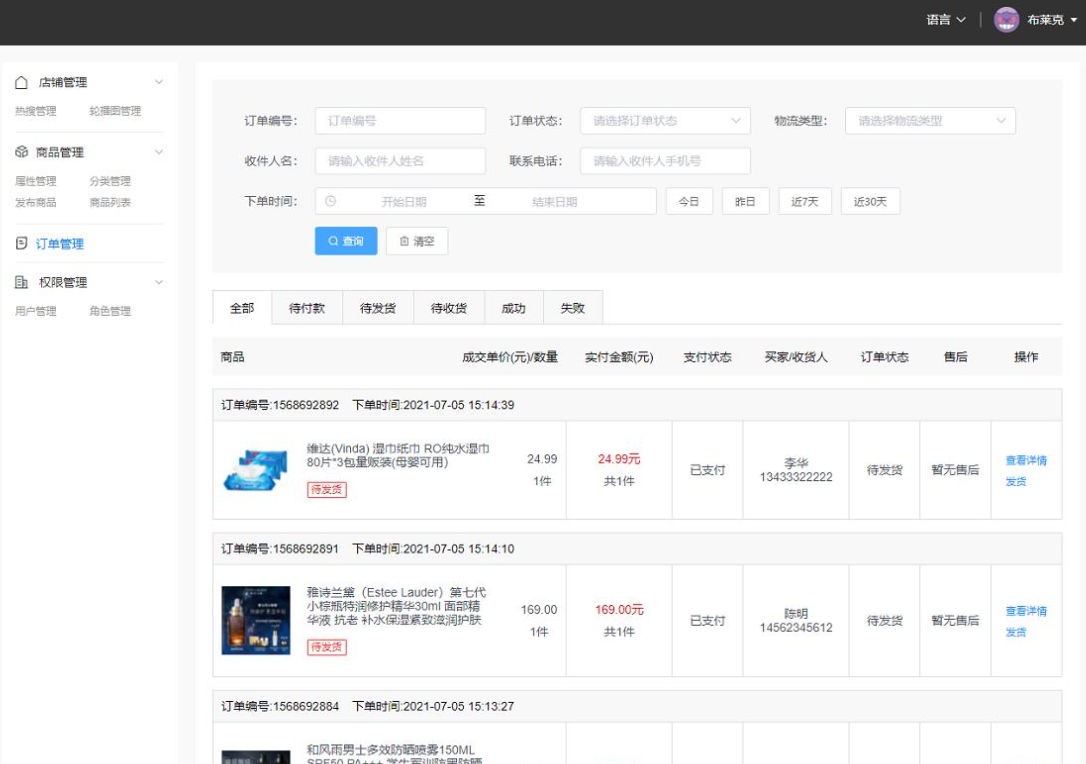The image size is (1086, 764).
Task: Click the red 待发货 tag under Estee Lauder product
Action: 326,647
